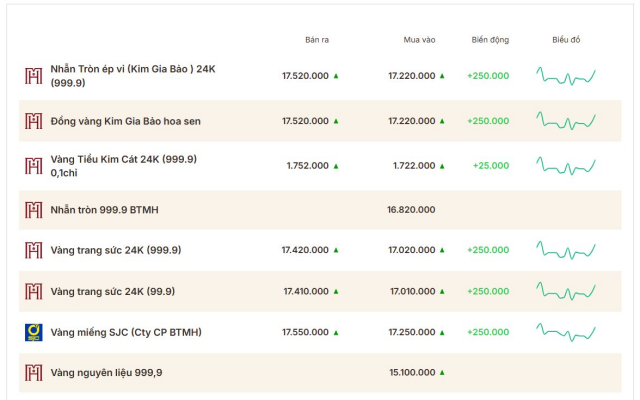Open the Đồng vàng Kim Gia Bảo hoa sen link
The image size is (640, 400).
[126, 121]
